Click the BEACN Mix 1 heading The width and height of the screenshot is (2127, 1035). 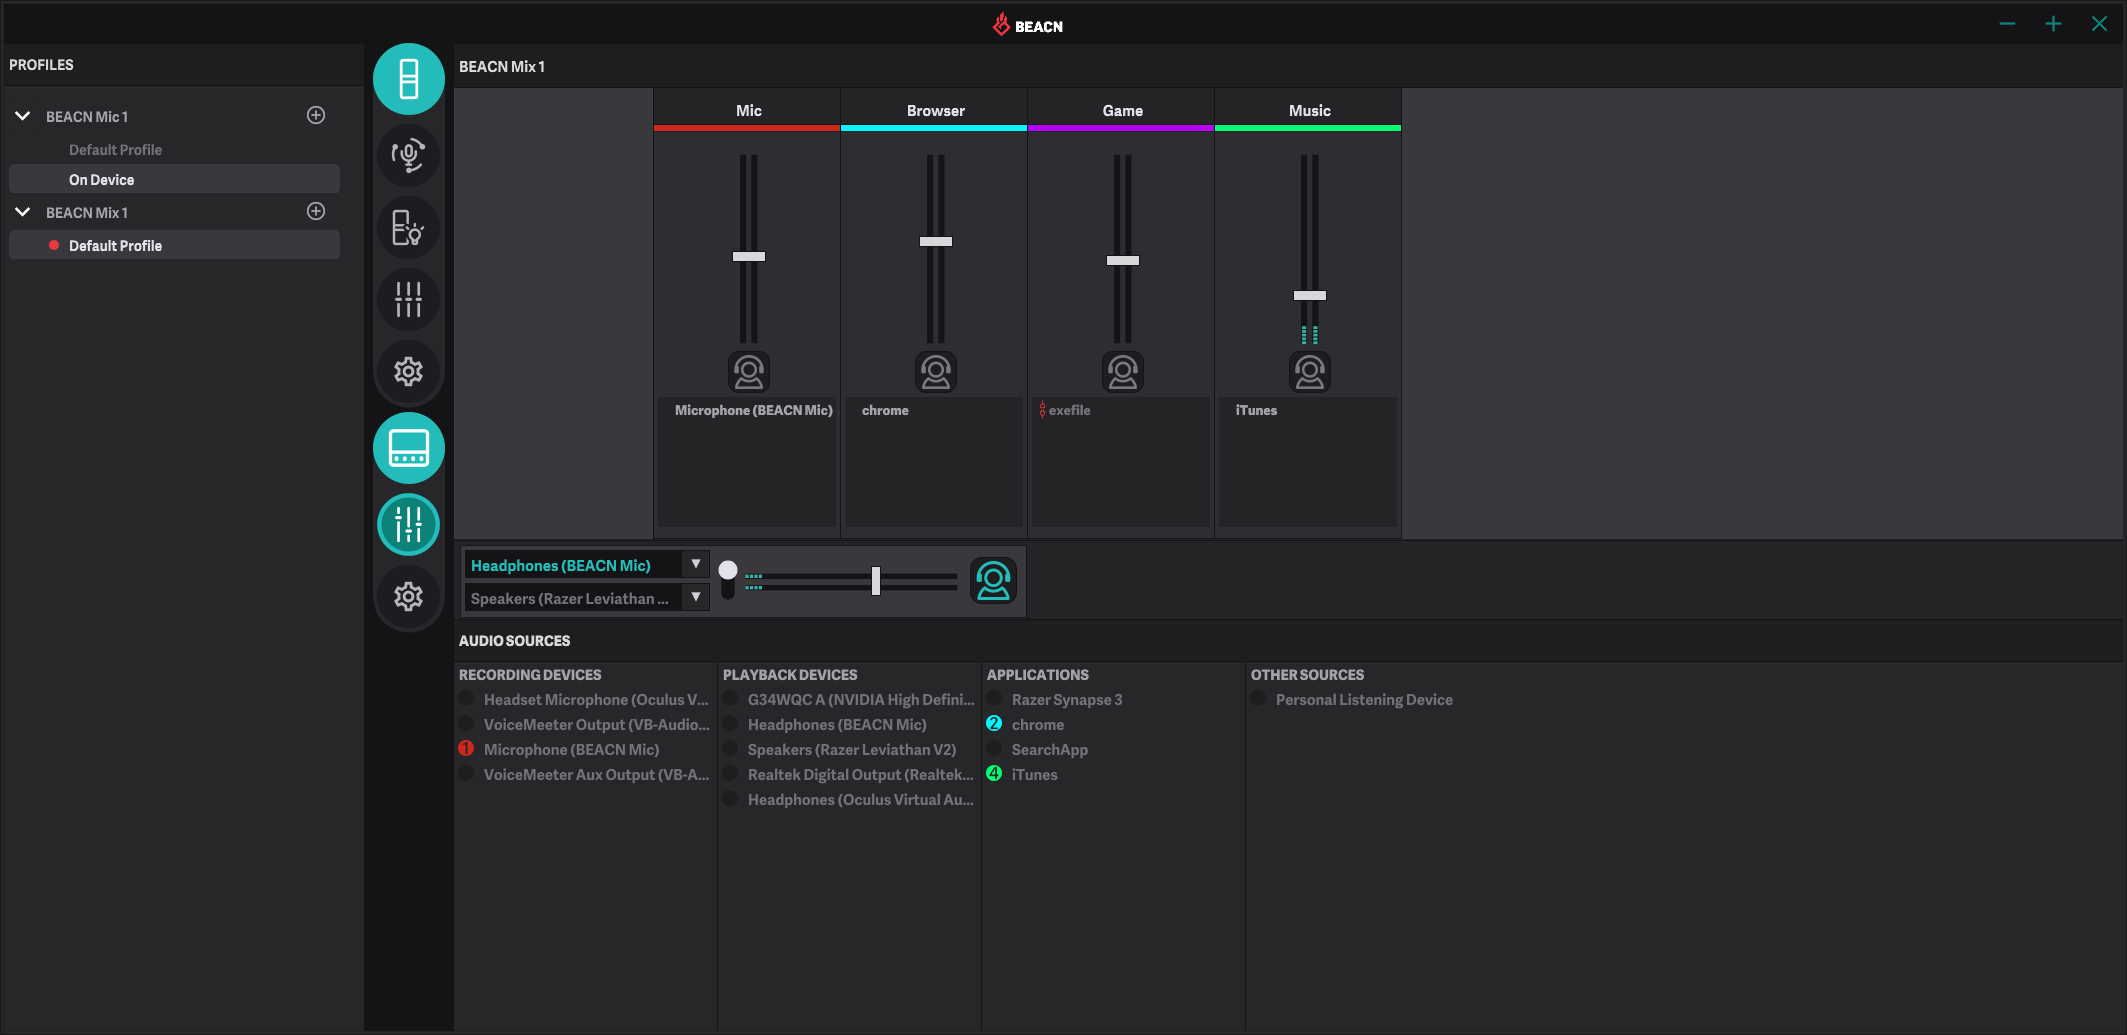[x=502, y=67]
